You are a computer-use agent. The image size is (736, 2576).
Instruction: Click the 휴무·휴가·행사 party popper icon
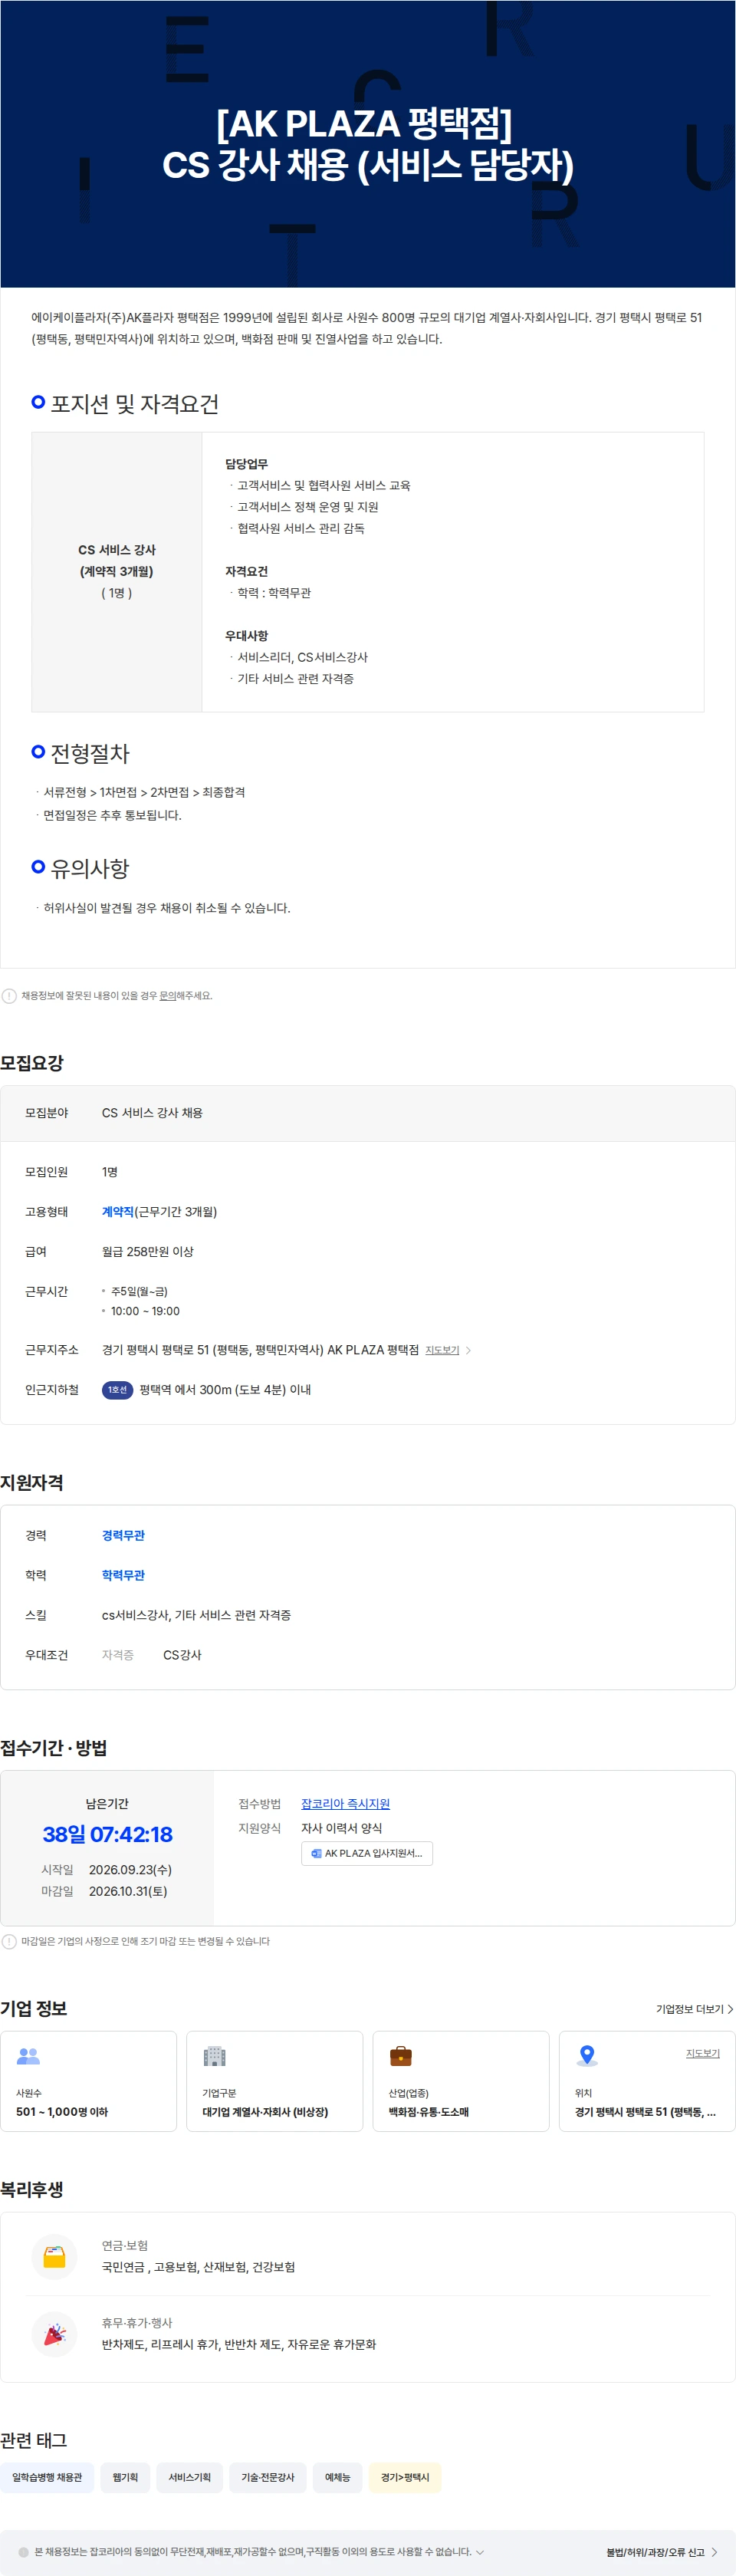(55, 2334)
